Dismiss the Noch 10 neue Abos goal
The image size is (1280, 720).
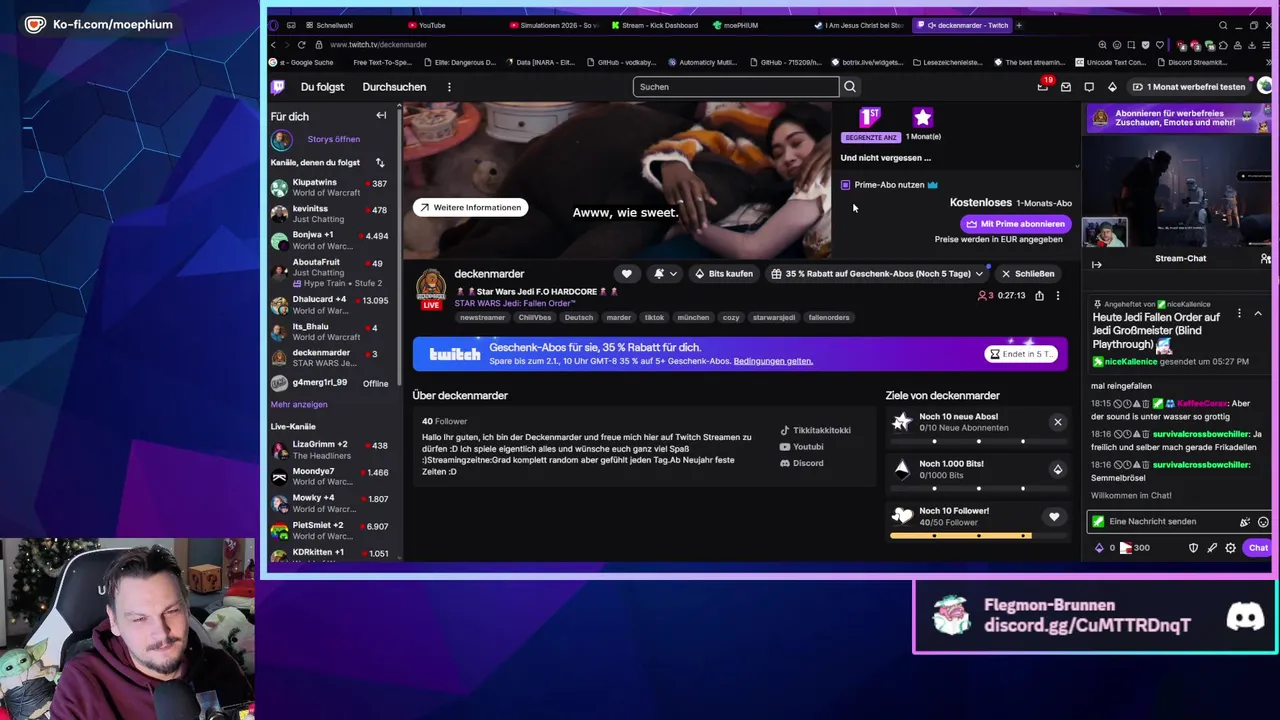point(1058,422)
